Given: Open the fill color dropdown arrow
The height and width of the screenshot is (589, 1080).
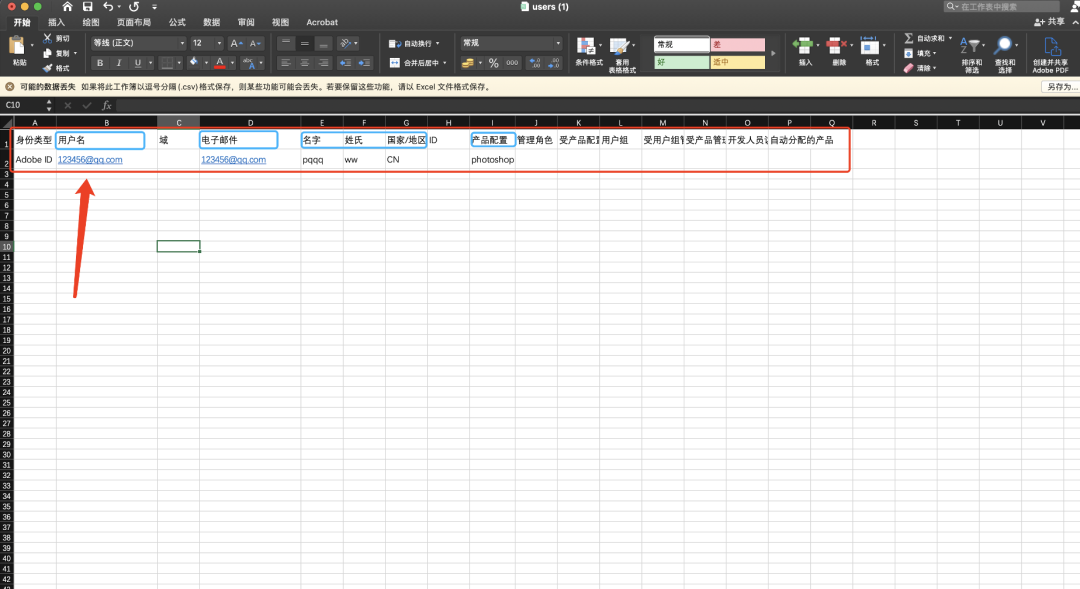Looking at the screenshot, I should pyautogui.click(x=206, y=63).
